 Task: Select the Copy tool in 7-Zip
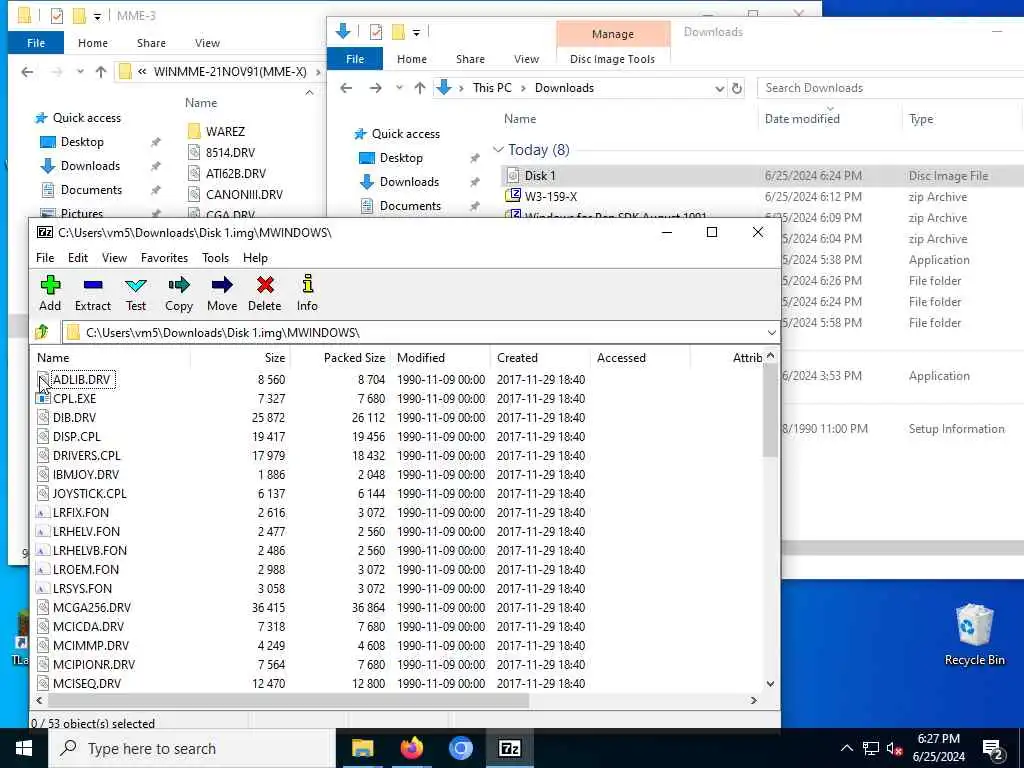click(x=179, y=293)
